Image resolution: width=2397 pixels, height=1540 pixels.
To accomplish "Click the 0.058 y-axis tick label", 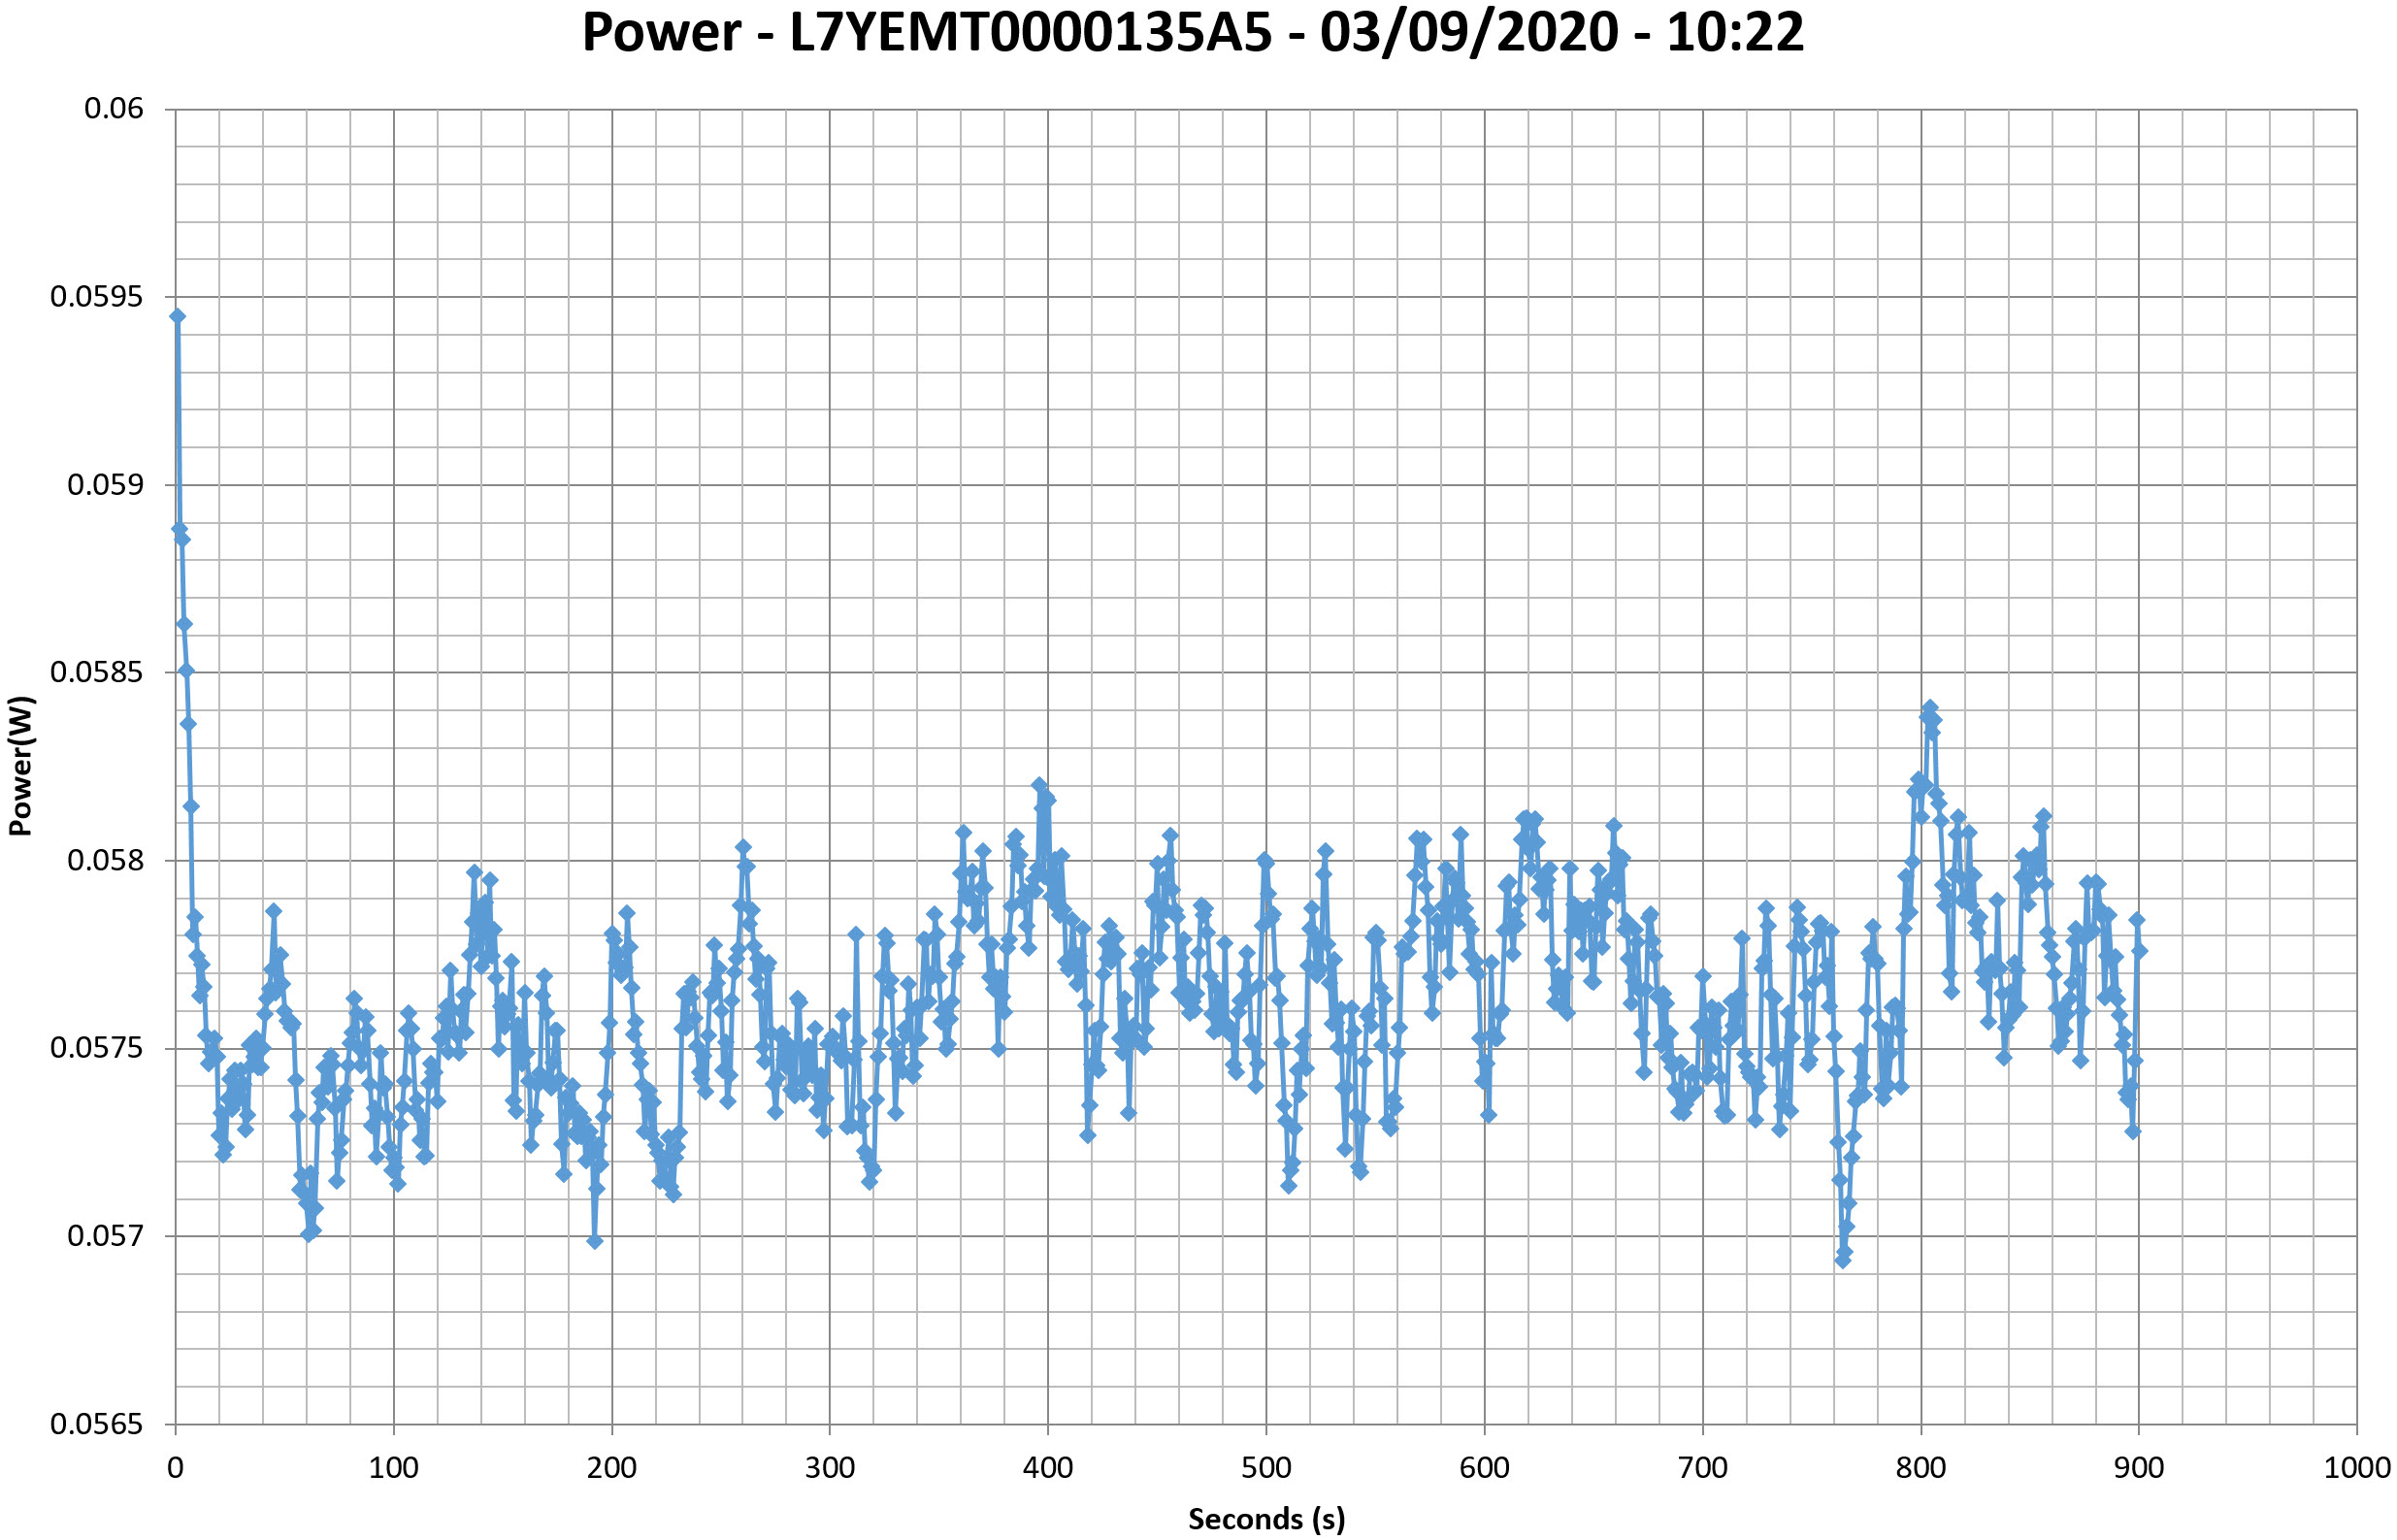I will coord(105,860).
